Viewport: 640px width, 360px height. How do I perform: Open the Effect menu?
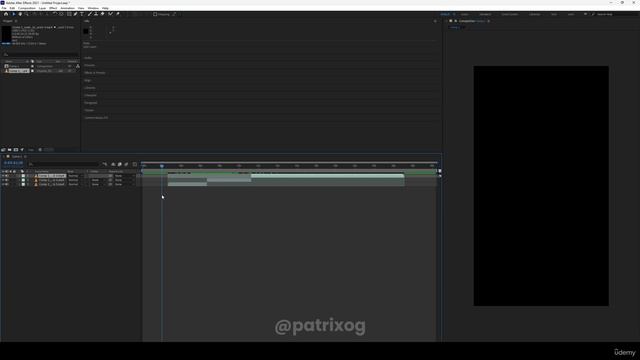53,8
